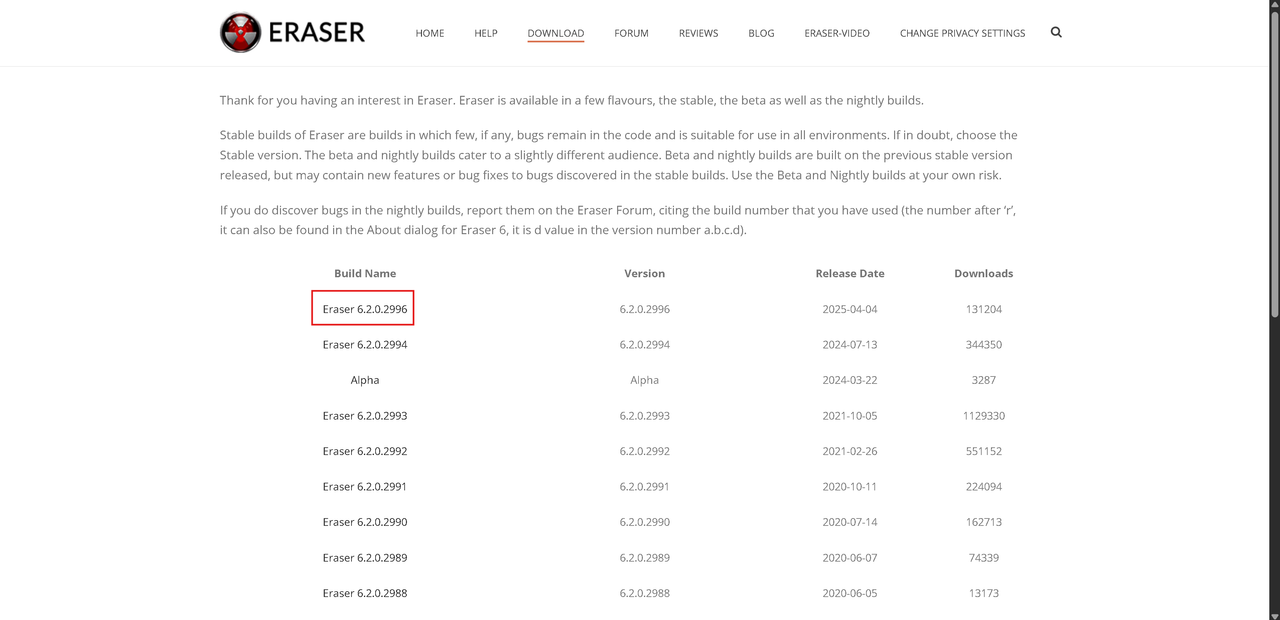The height and width of the screenshot is (620, 1280).
Task: Download build Eraser 6.2.0.2991
Action: [365, 486]
